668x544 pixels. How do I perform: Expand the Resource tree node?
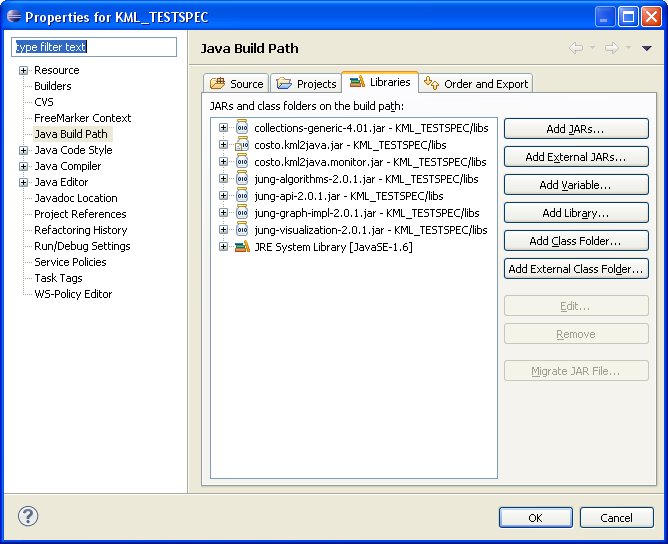(x=23, y=70)
